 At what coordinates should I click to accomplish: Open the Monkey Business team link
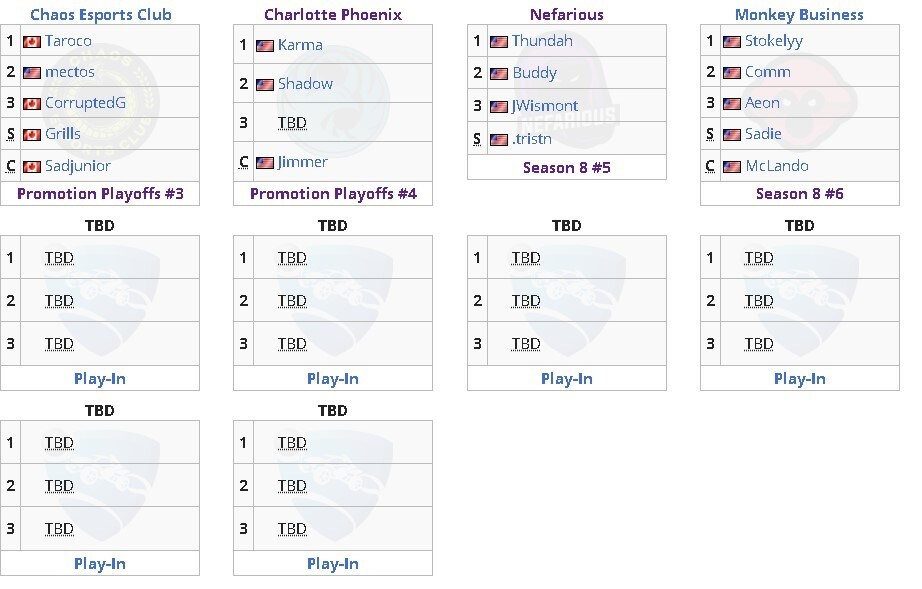799,15
